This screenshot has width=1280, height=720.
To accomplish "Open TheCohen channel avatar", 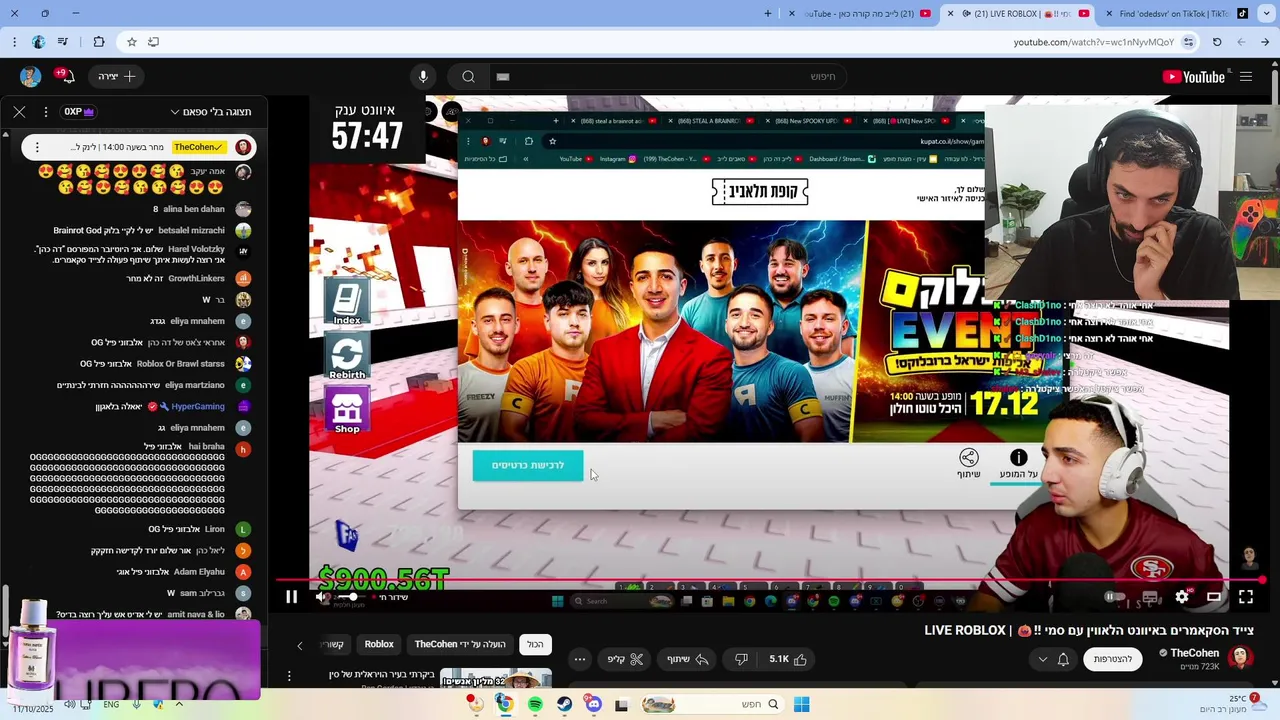I will [1241, 657].
